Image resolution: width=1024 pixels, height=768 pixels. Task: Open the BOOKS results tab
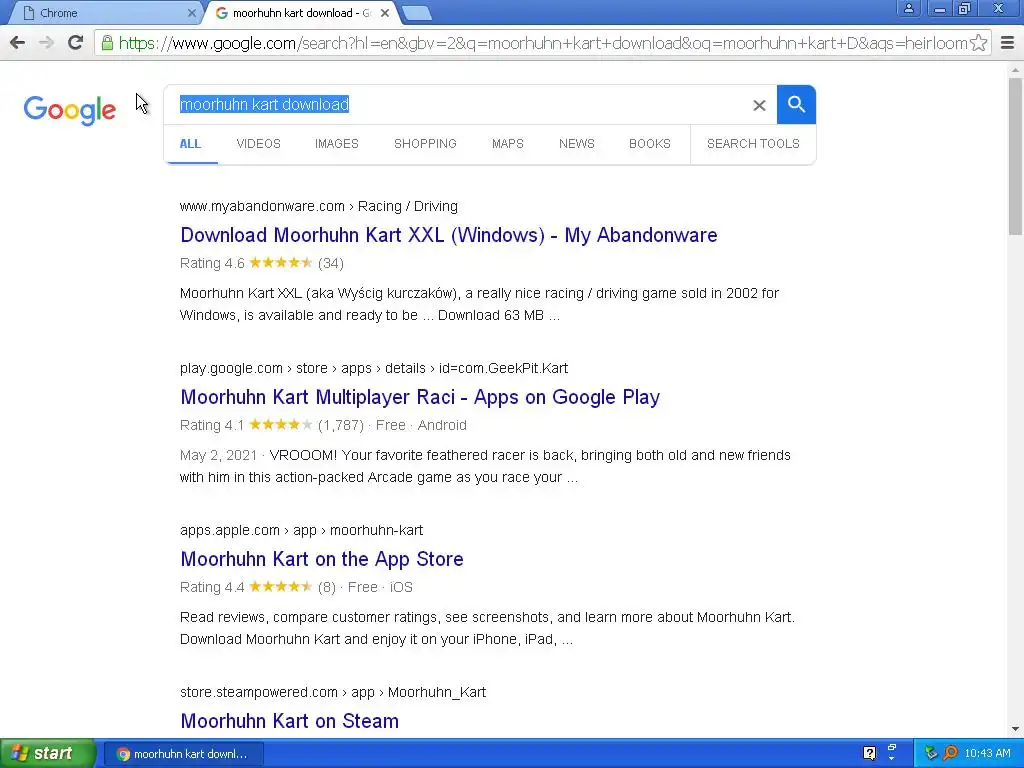[x=650, y=144]
